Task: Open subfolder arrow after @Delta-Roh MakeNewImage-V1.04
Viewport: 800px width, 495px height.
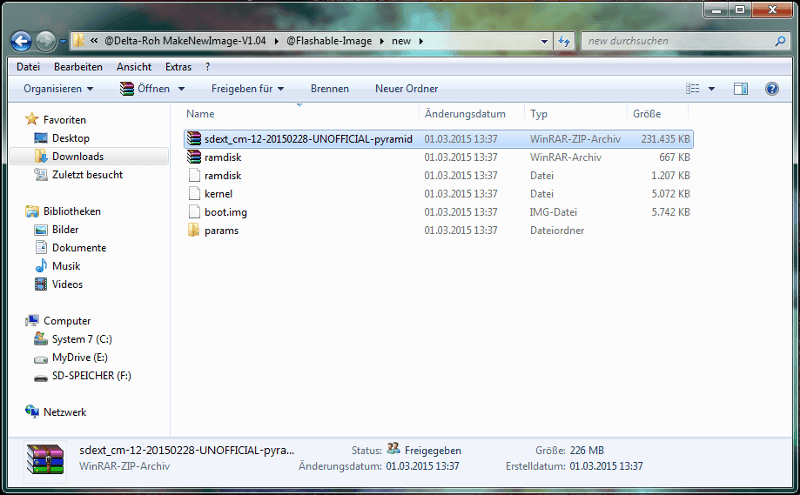Action: coord(277,41)
